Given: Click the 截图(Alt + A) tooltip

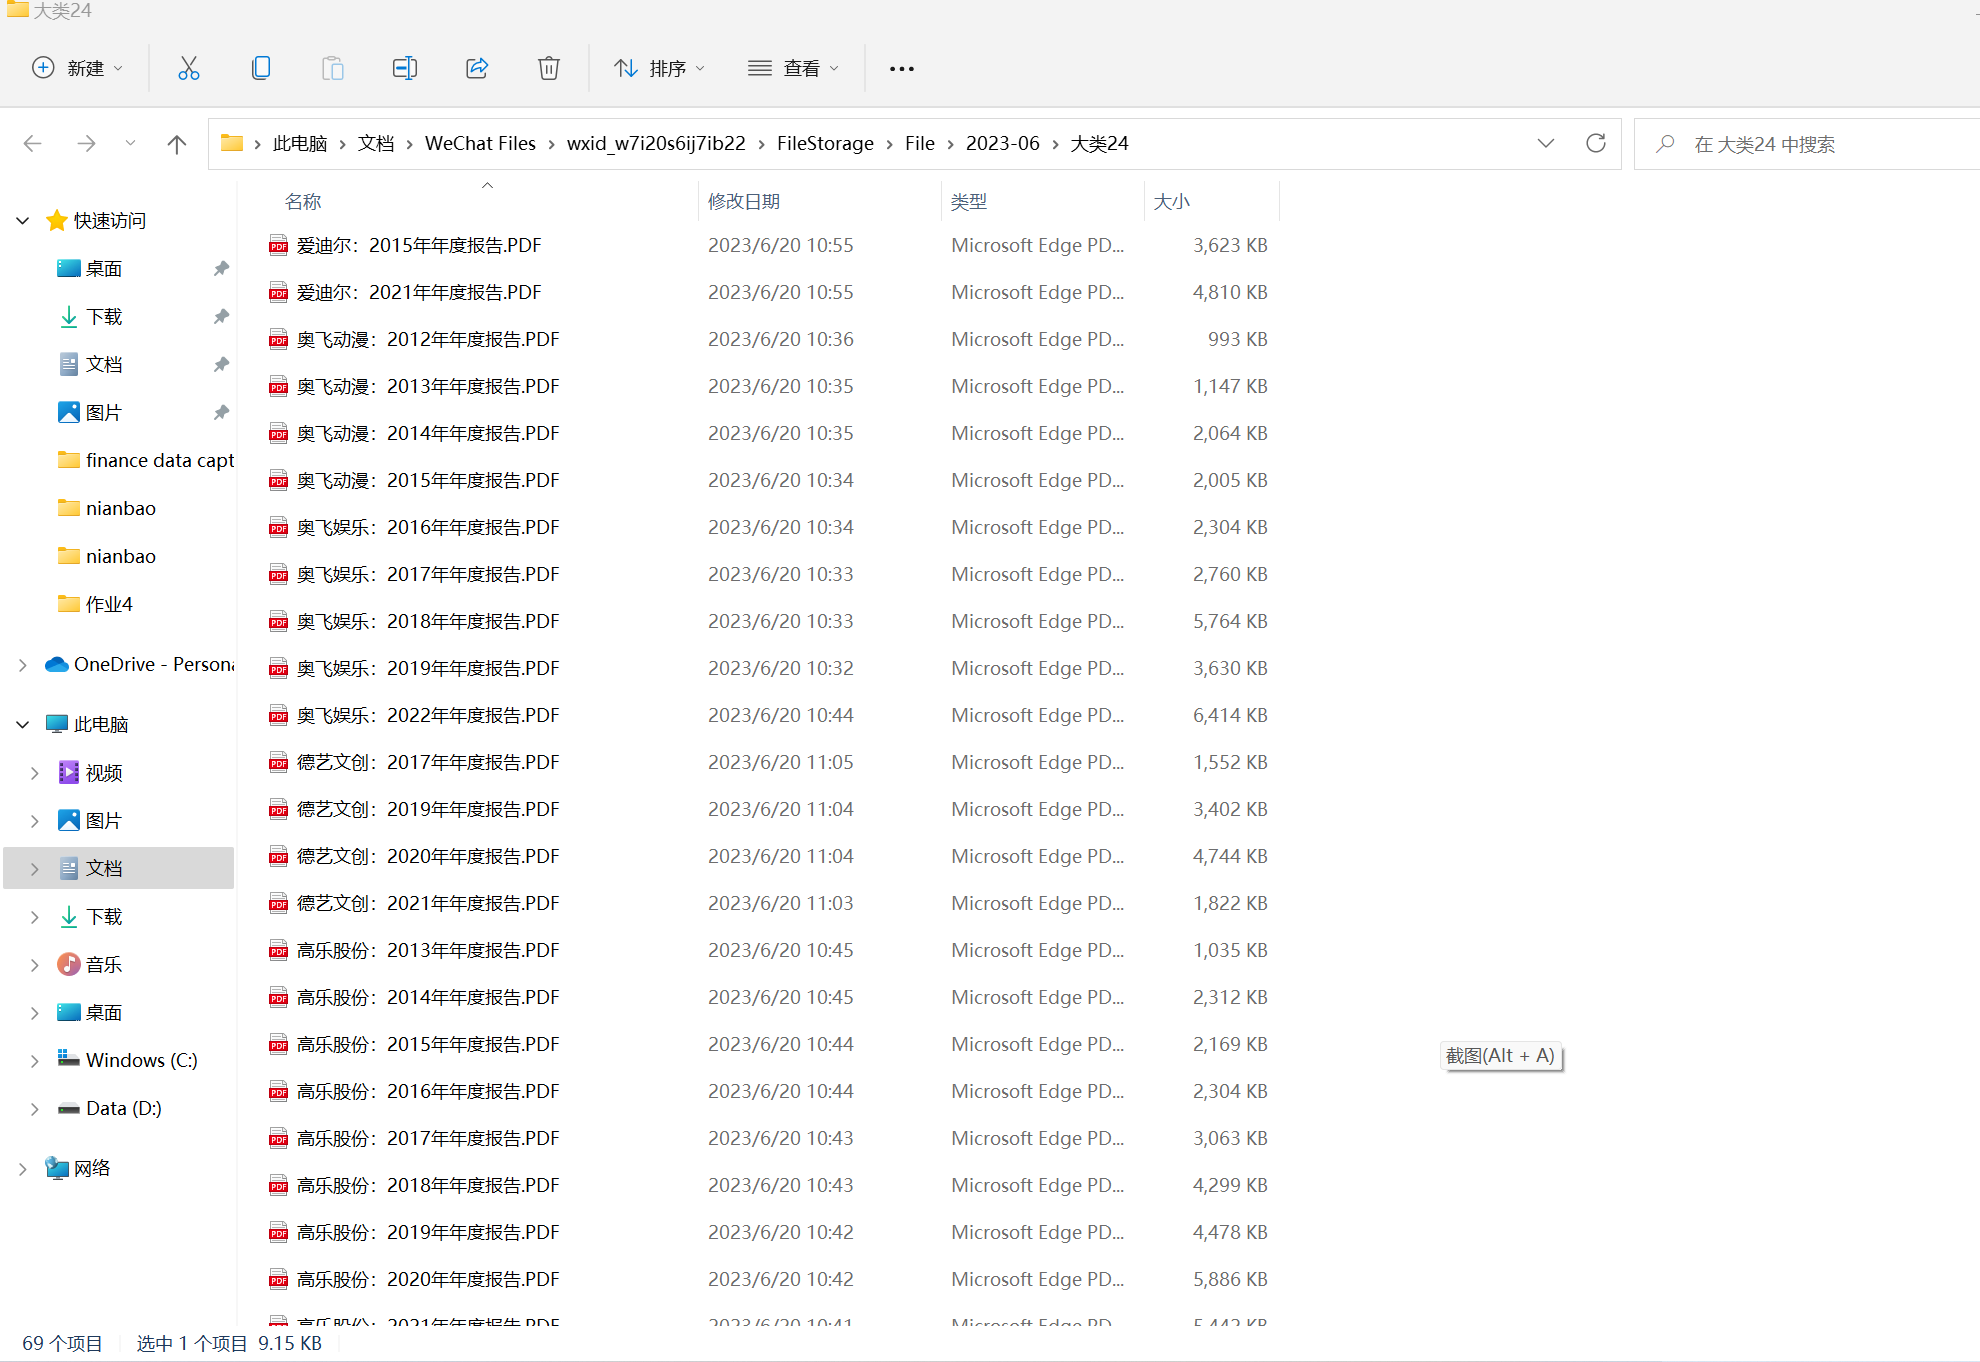Looking at the screenshot, I should click(1501, 1056).
